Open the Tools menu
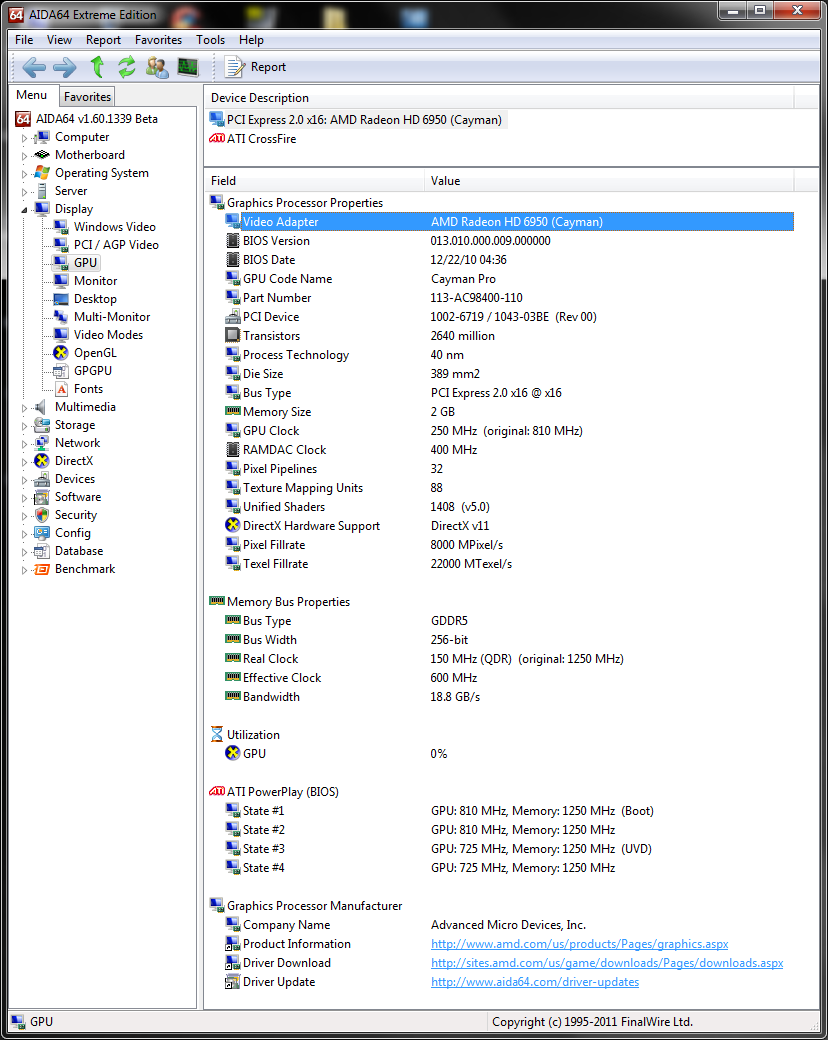The height and width of the screenshot is (1040, 828). pyautogui.click(x=210, y=40)
